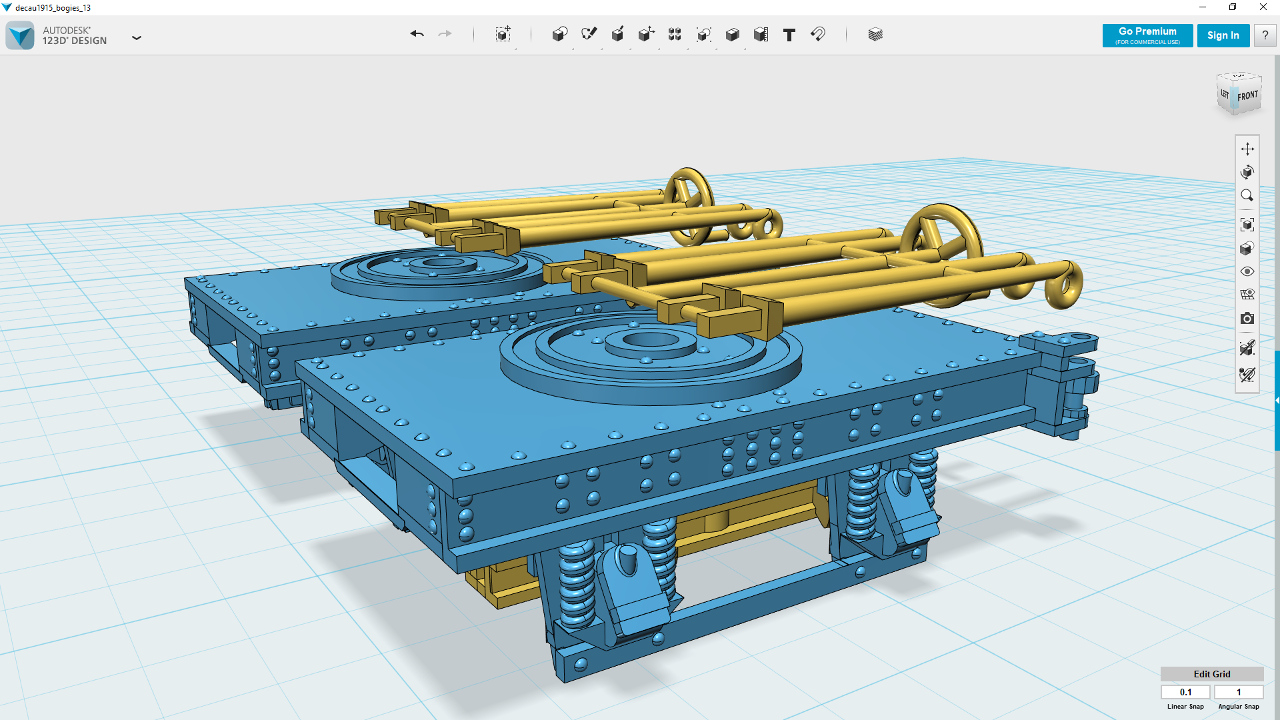Expand the application menu dropdown arrow

pyautogui.click(x=137, y=38)
